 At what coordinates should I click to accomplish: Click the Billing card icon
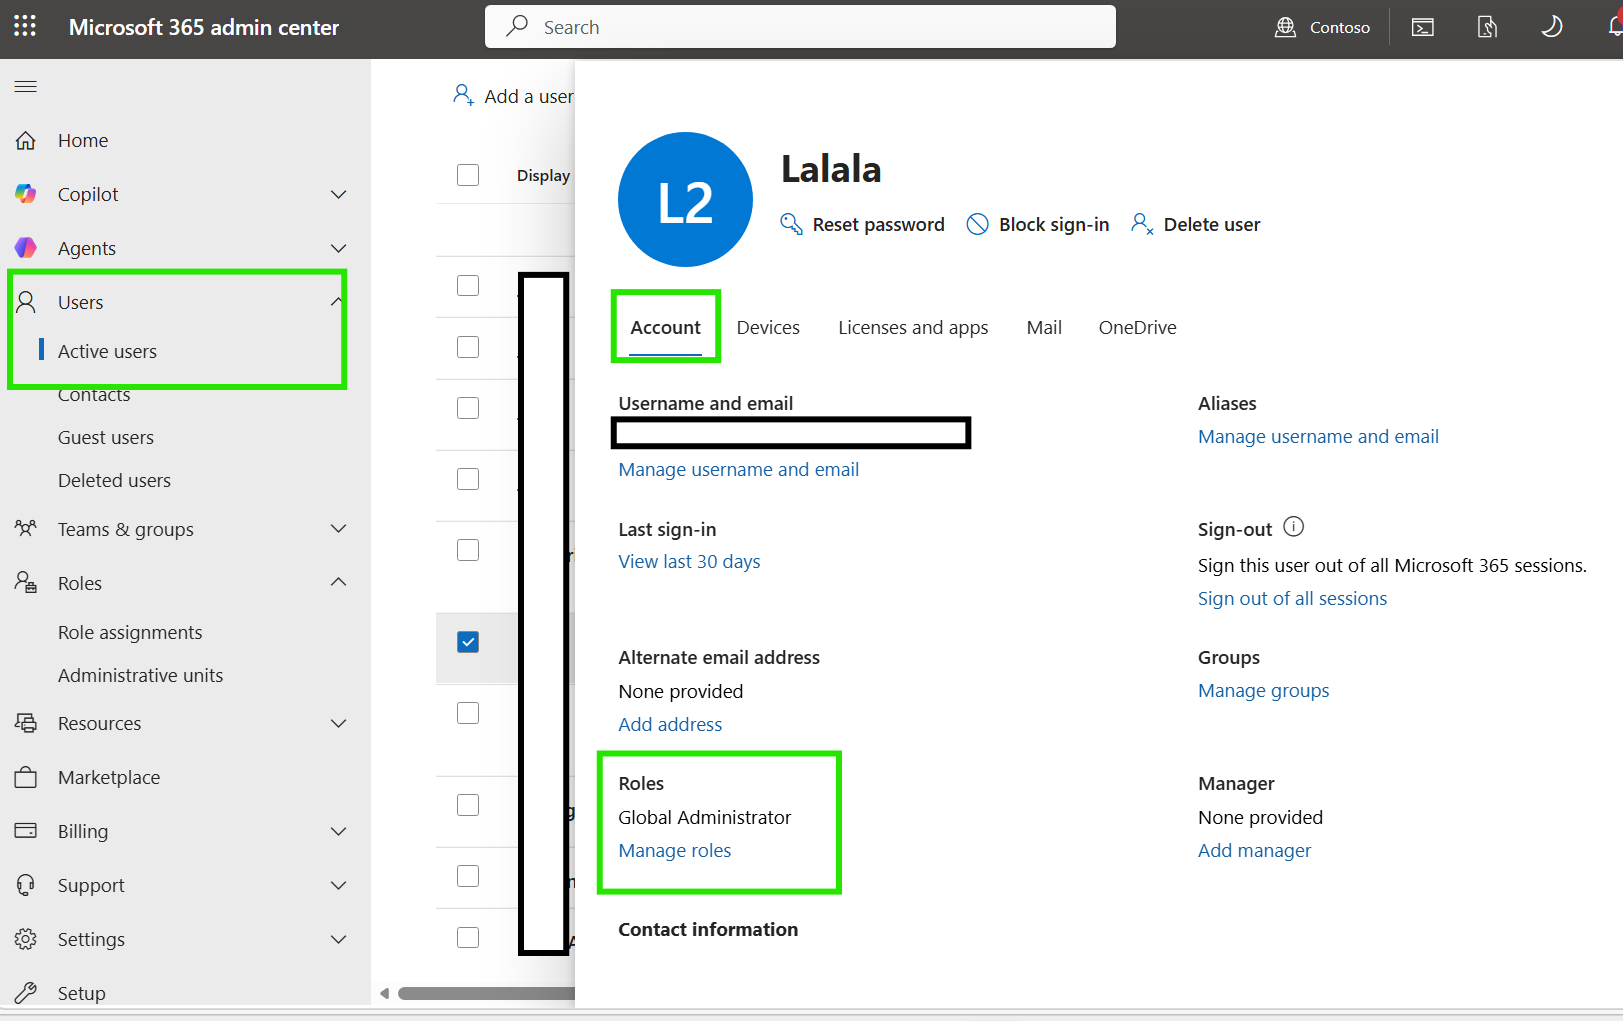pyautogui.click(x=26, y=831)
